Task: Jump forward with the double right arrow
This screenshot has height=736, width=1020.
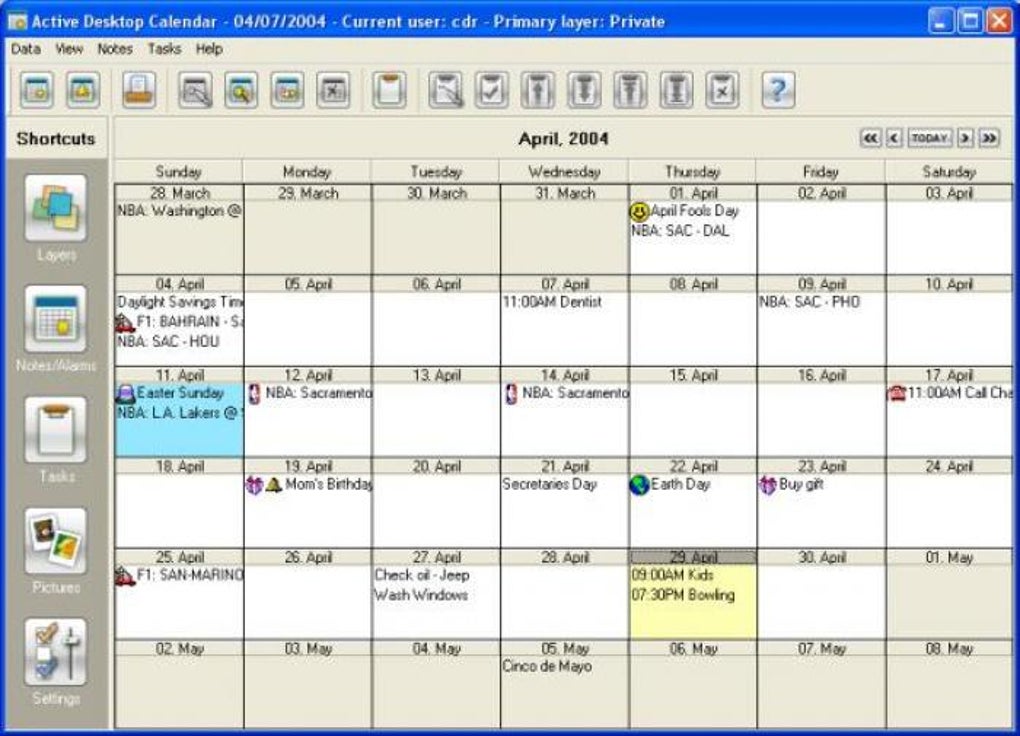Action: click(x=989, y=138)
